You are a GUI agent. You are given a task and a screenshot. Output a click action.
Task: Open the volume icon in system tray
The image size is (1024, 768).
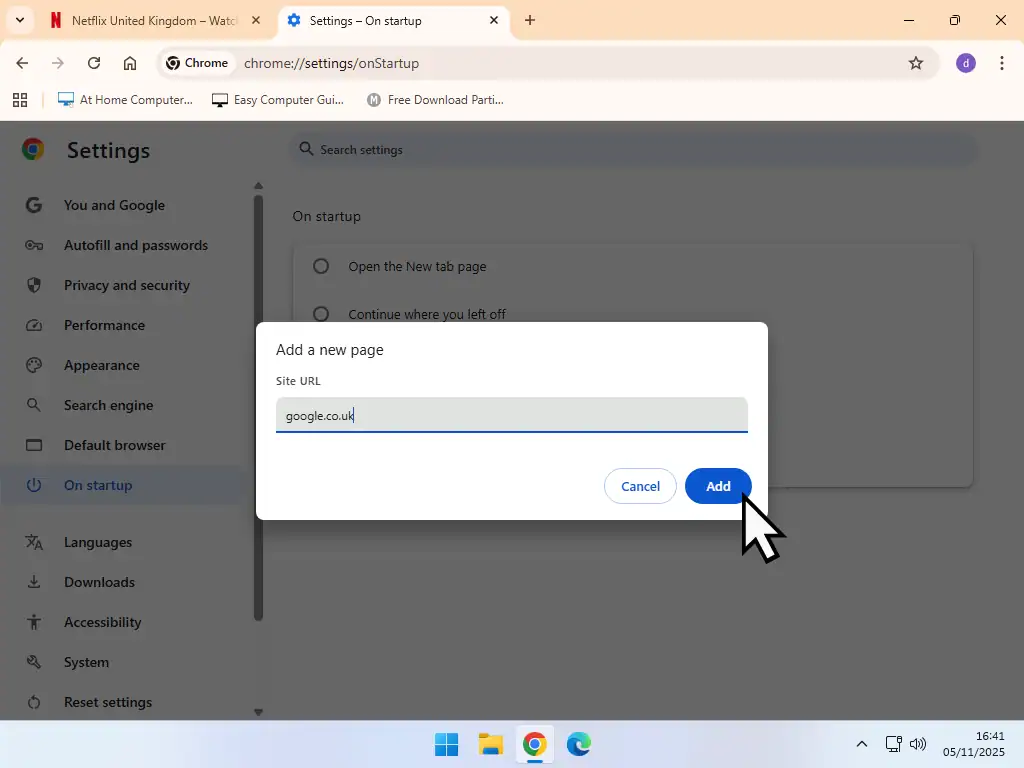click(x=918, y=744)
